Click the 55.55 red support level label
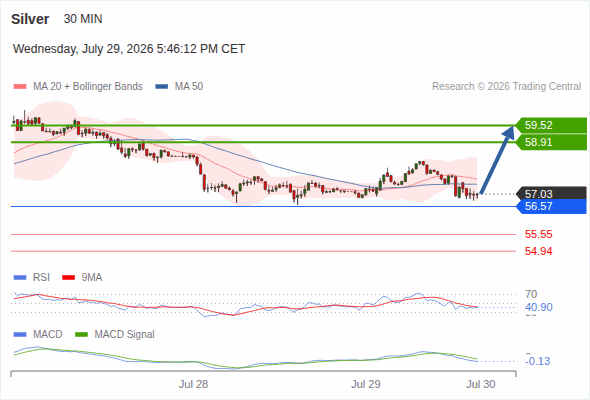The image size is (590, 400). coord(538,234)
